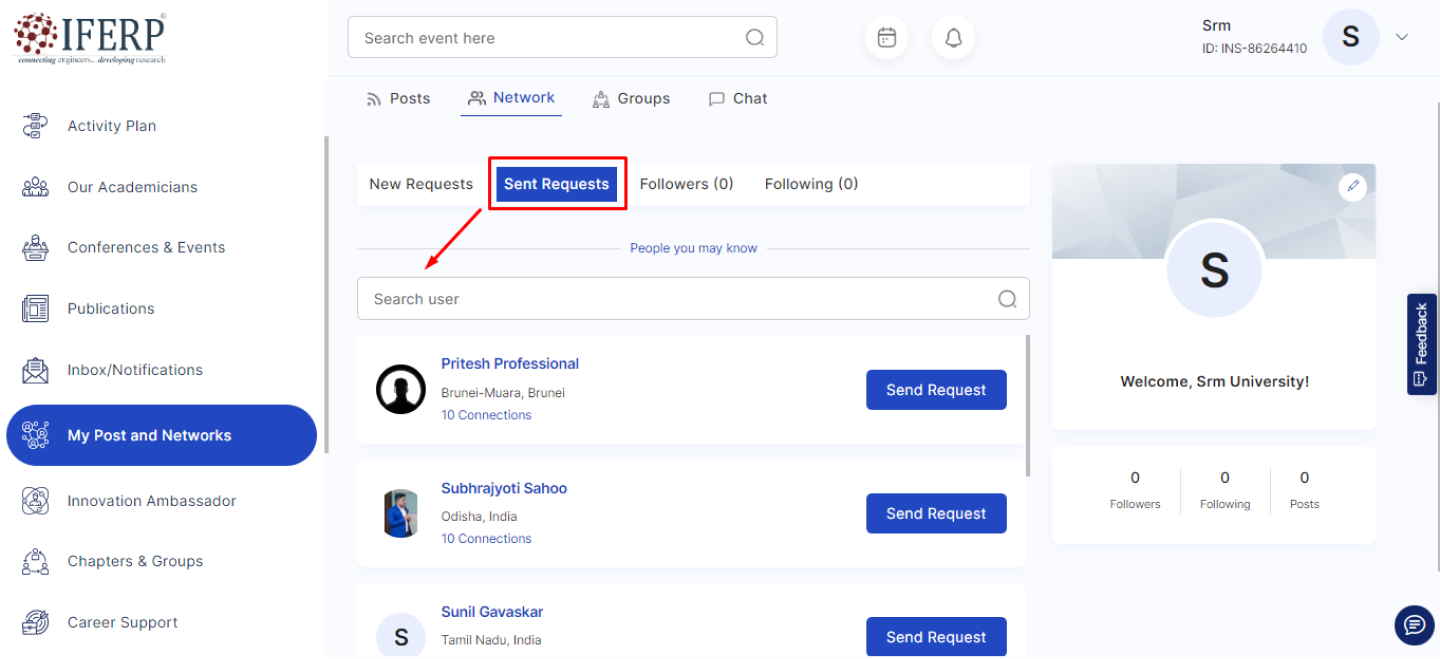1440x659 pixels.
Task: Open Inbox/Notifications in the sidebar
Action: pyautogui.click(x=134, y=370)
